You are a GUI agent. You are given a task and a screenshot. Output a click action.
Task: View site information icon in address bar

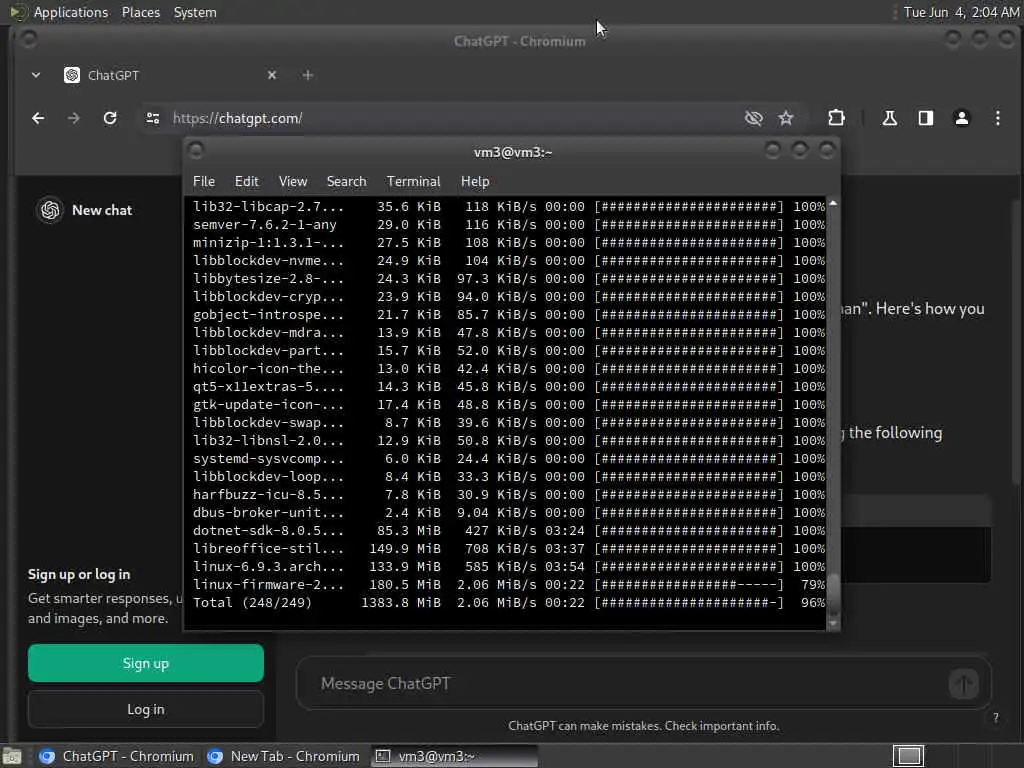pos(153,118)
